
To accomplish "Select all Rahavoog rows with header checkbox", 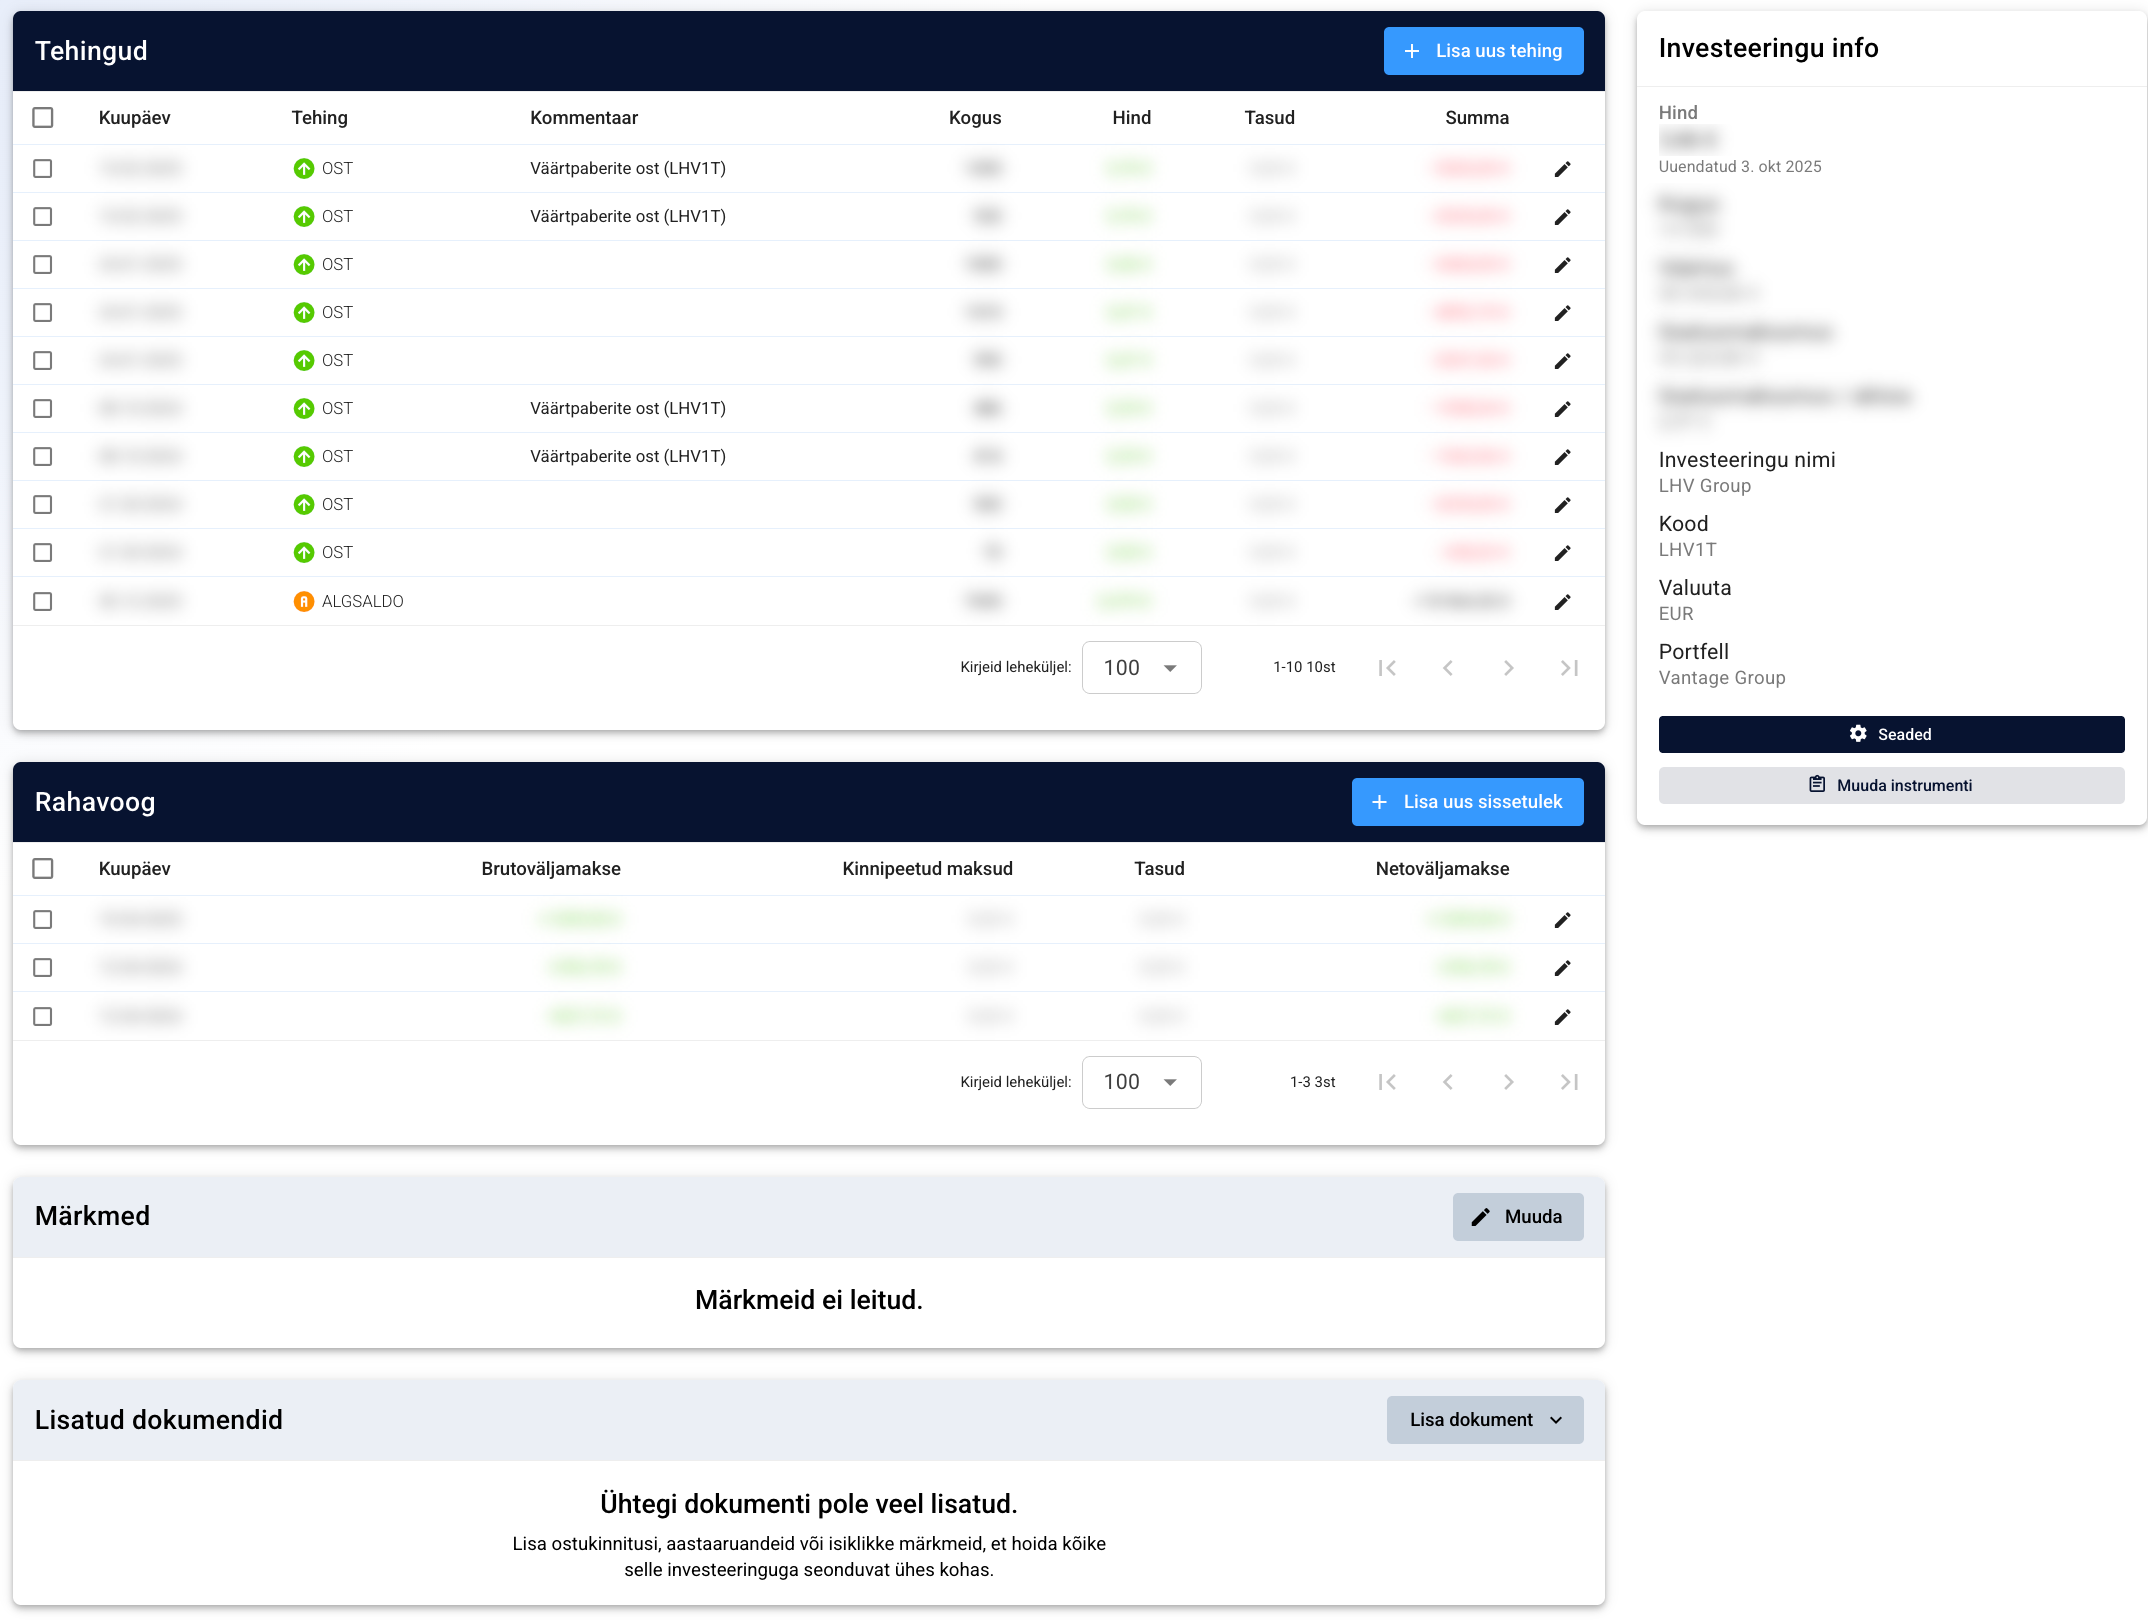I will (43, 869).
